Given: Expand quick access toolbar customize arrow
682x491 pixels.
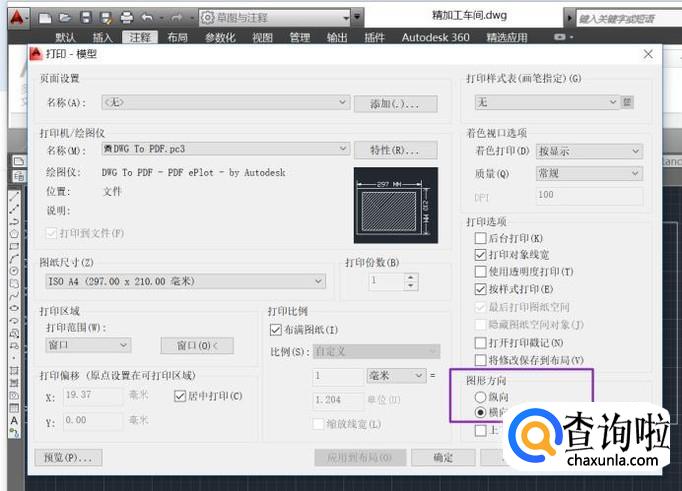Looking at the screenshot, I should (357, 17).
